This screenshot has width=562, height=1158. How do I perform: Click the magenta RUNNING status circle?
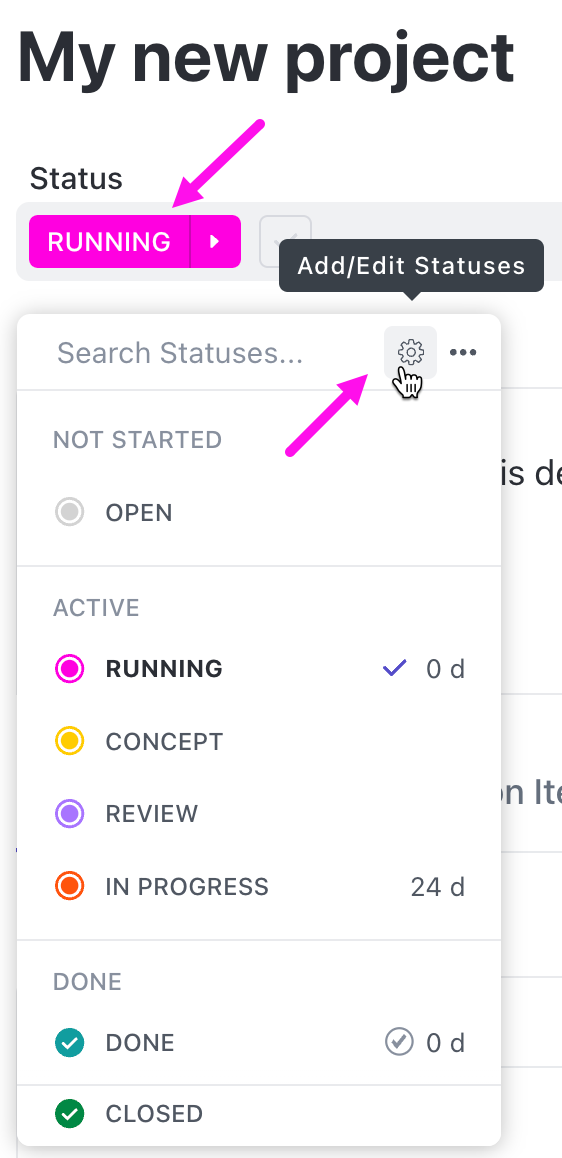click(69, 668)
